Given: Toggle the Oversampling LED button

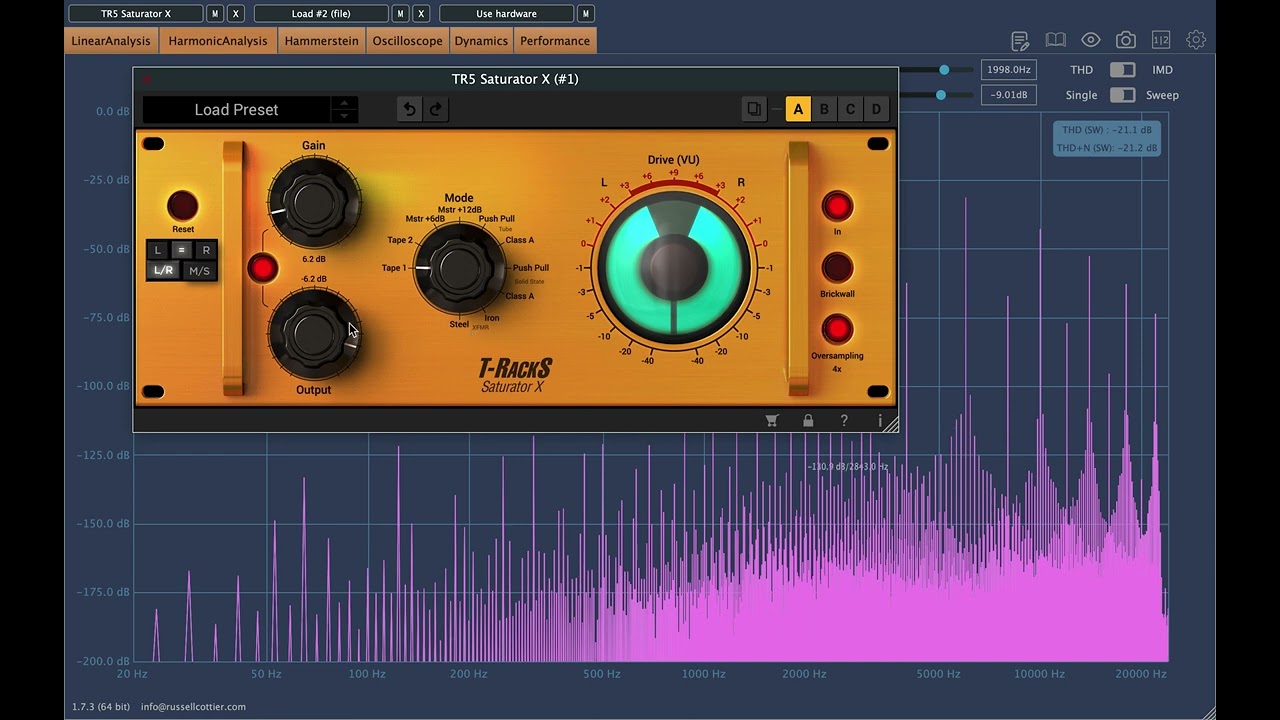Looking at the screenshot, I should 837,329.
